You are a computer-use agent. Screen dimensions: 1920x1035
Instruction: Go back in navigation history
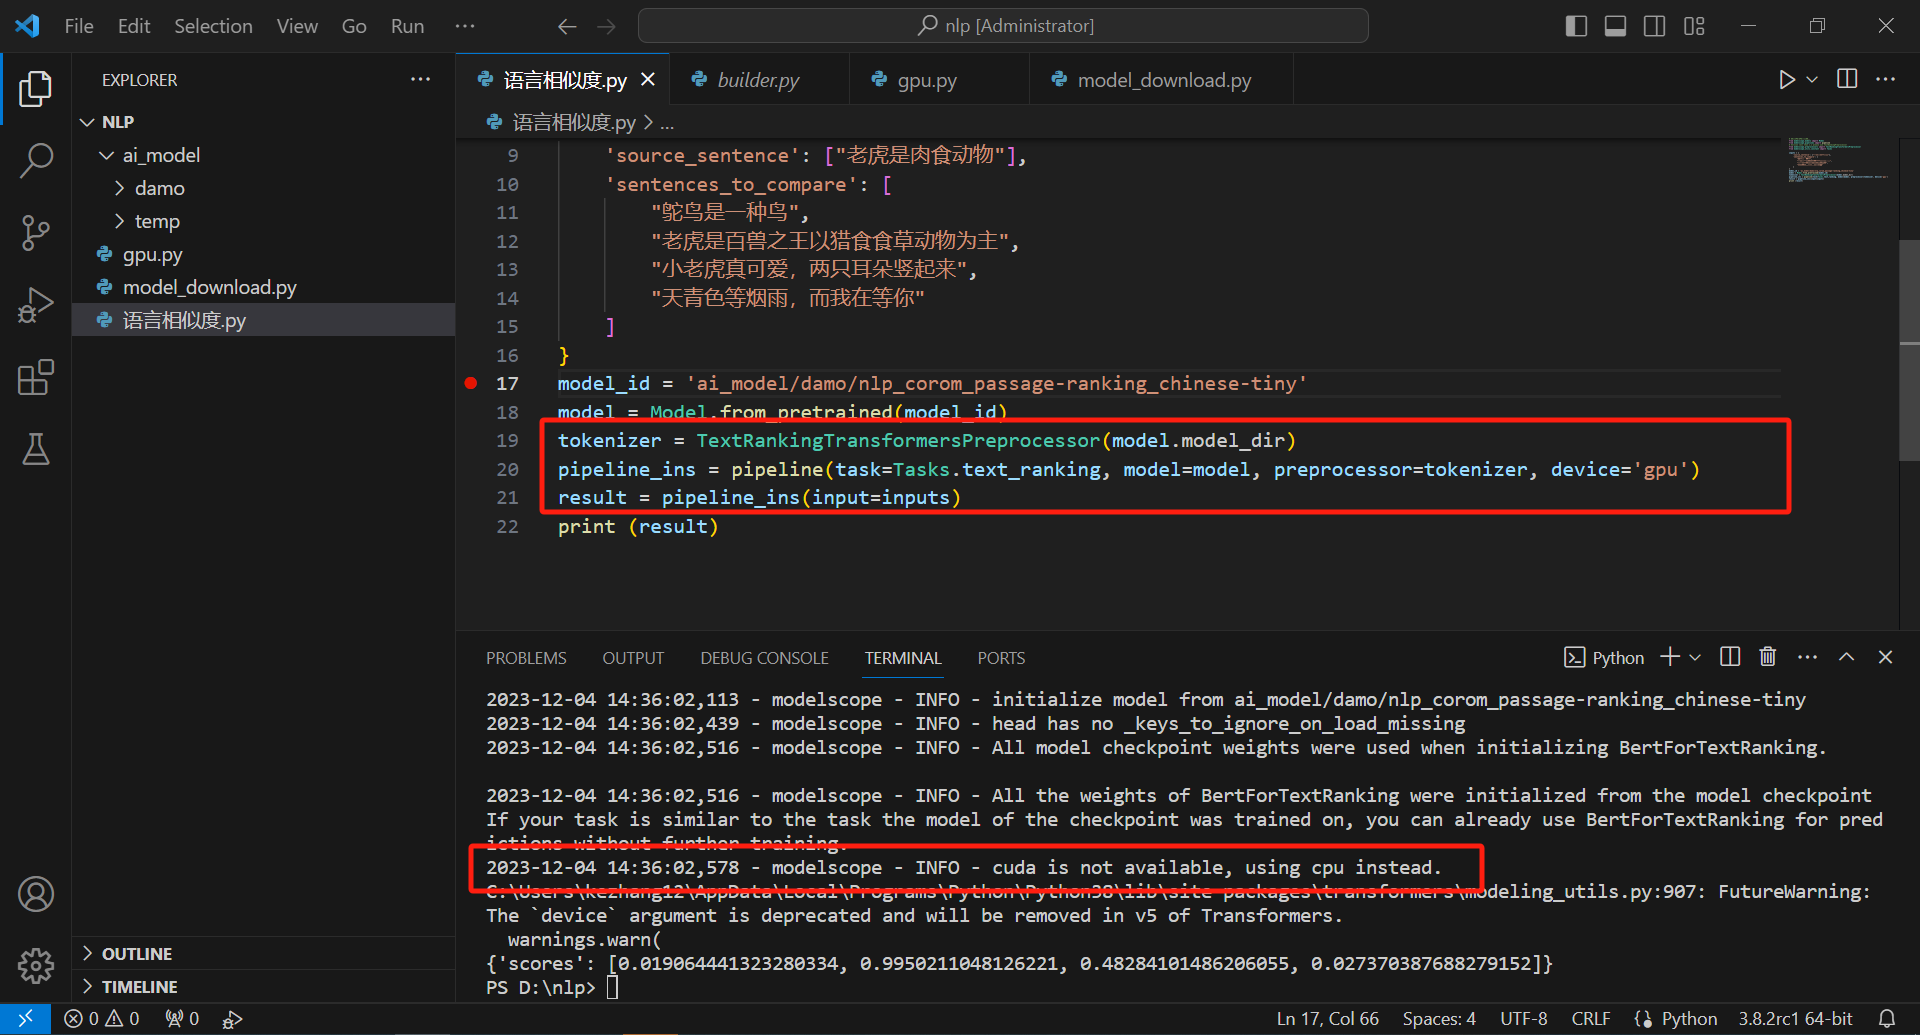pyautogui.click(x=567, y=26)
